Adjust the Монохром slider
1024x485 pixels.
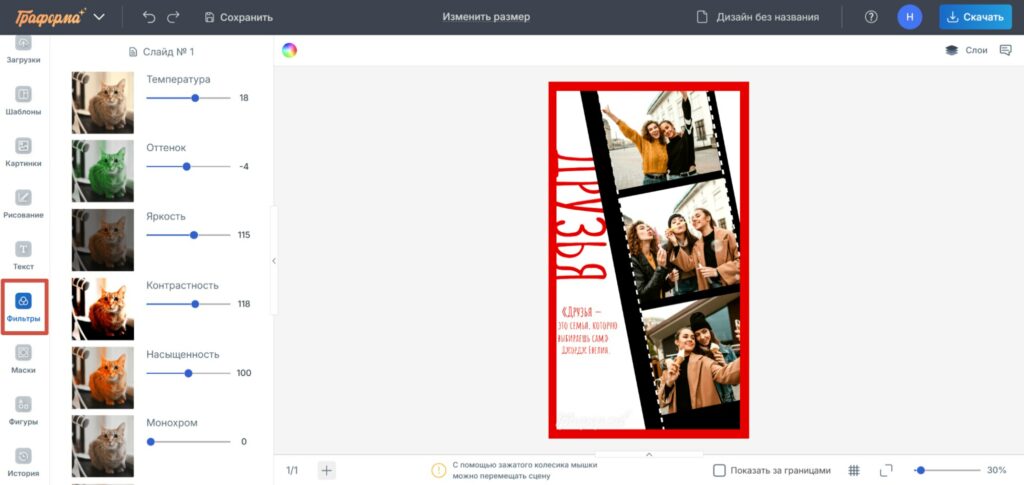(x=188, y=441)
